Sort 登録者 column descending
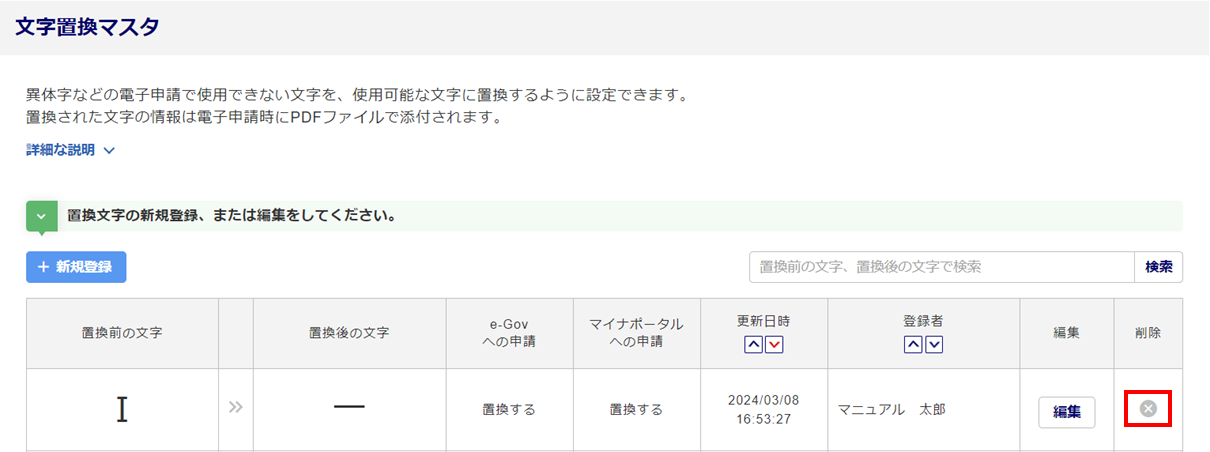1210x452 pixels. click(934, 345)
